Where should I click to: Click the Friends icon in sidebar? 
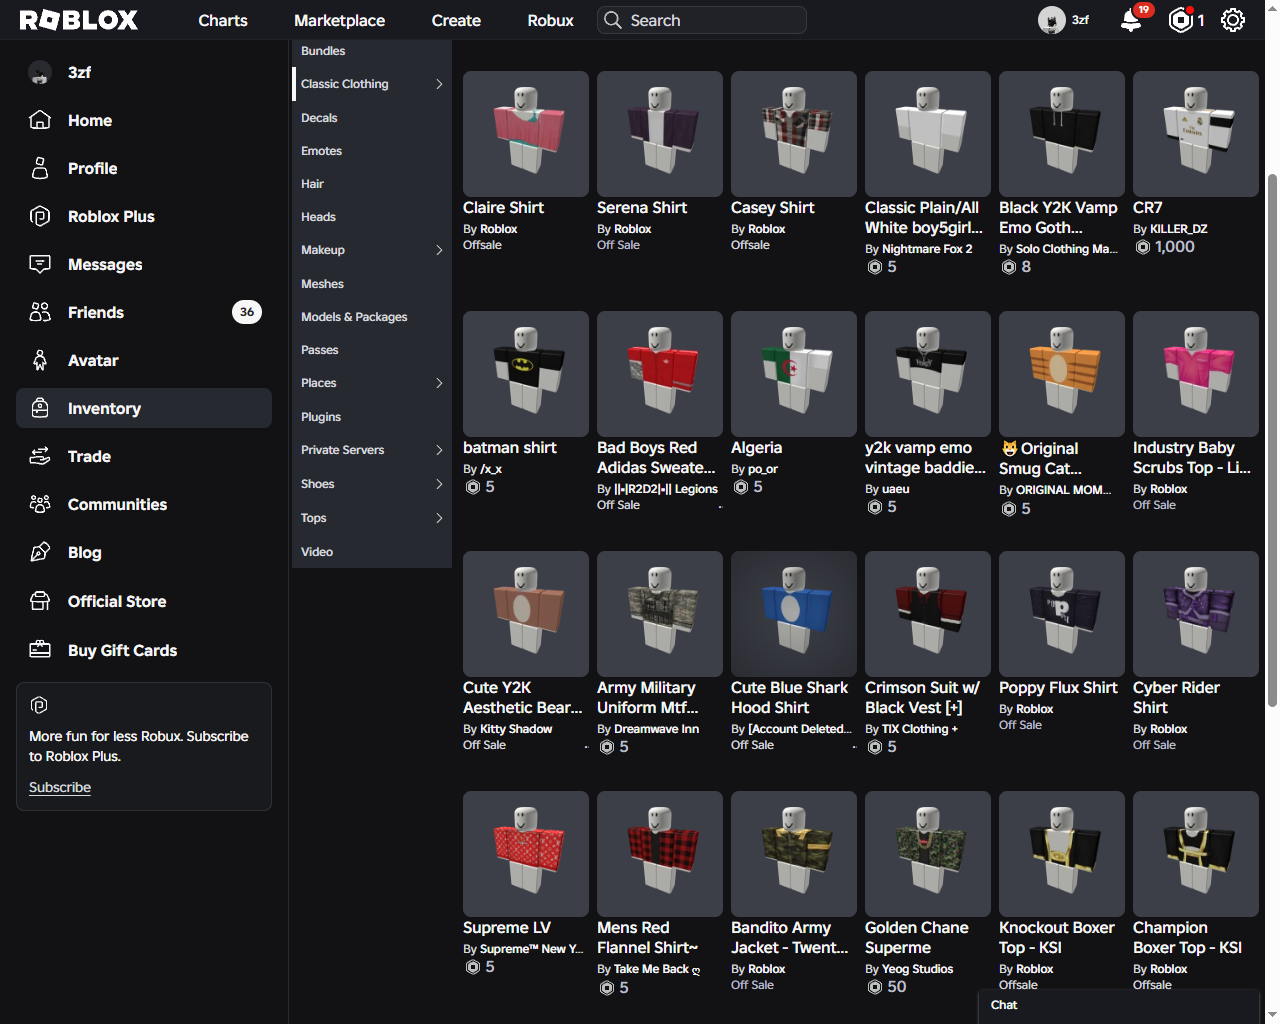40,312
